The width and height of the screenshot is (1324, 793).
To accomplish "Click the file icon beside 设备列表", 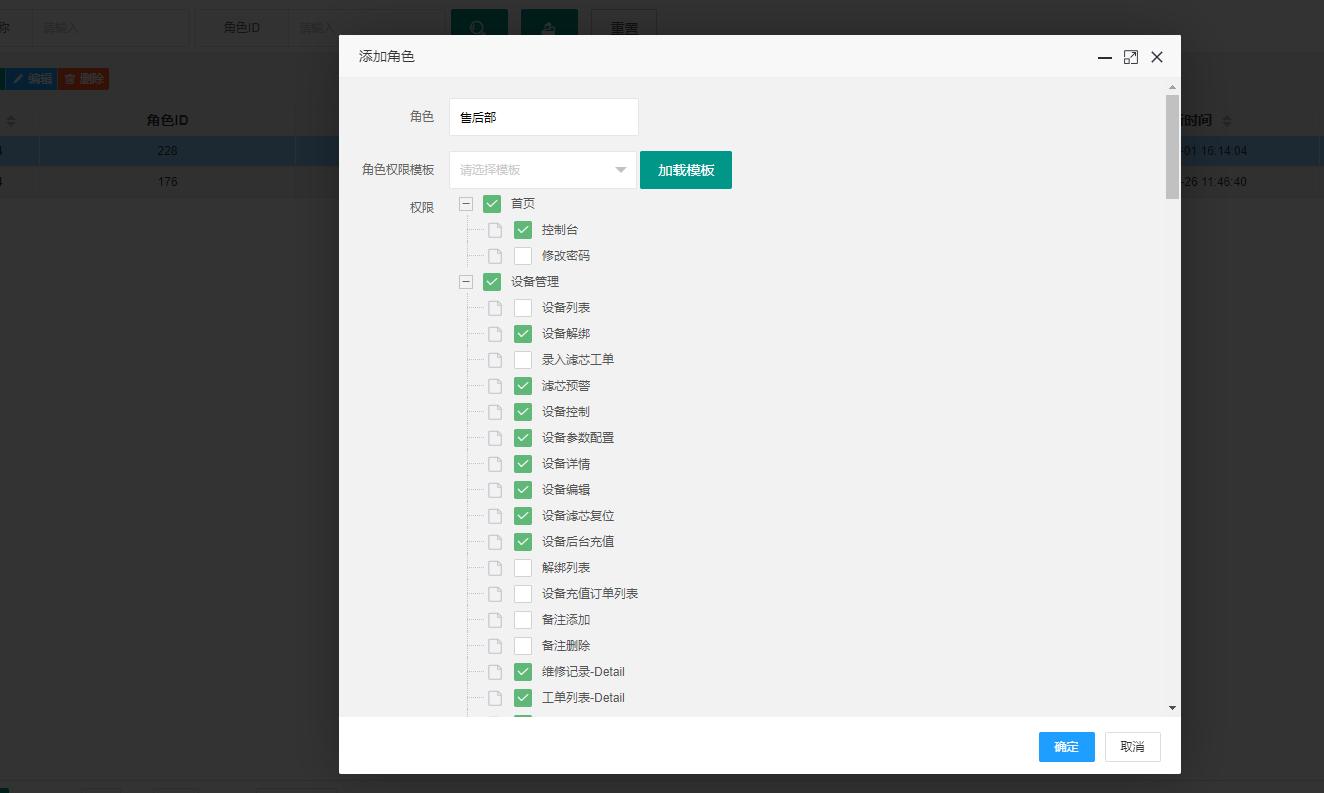I will 495,308.
